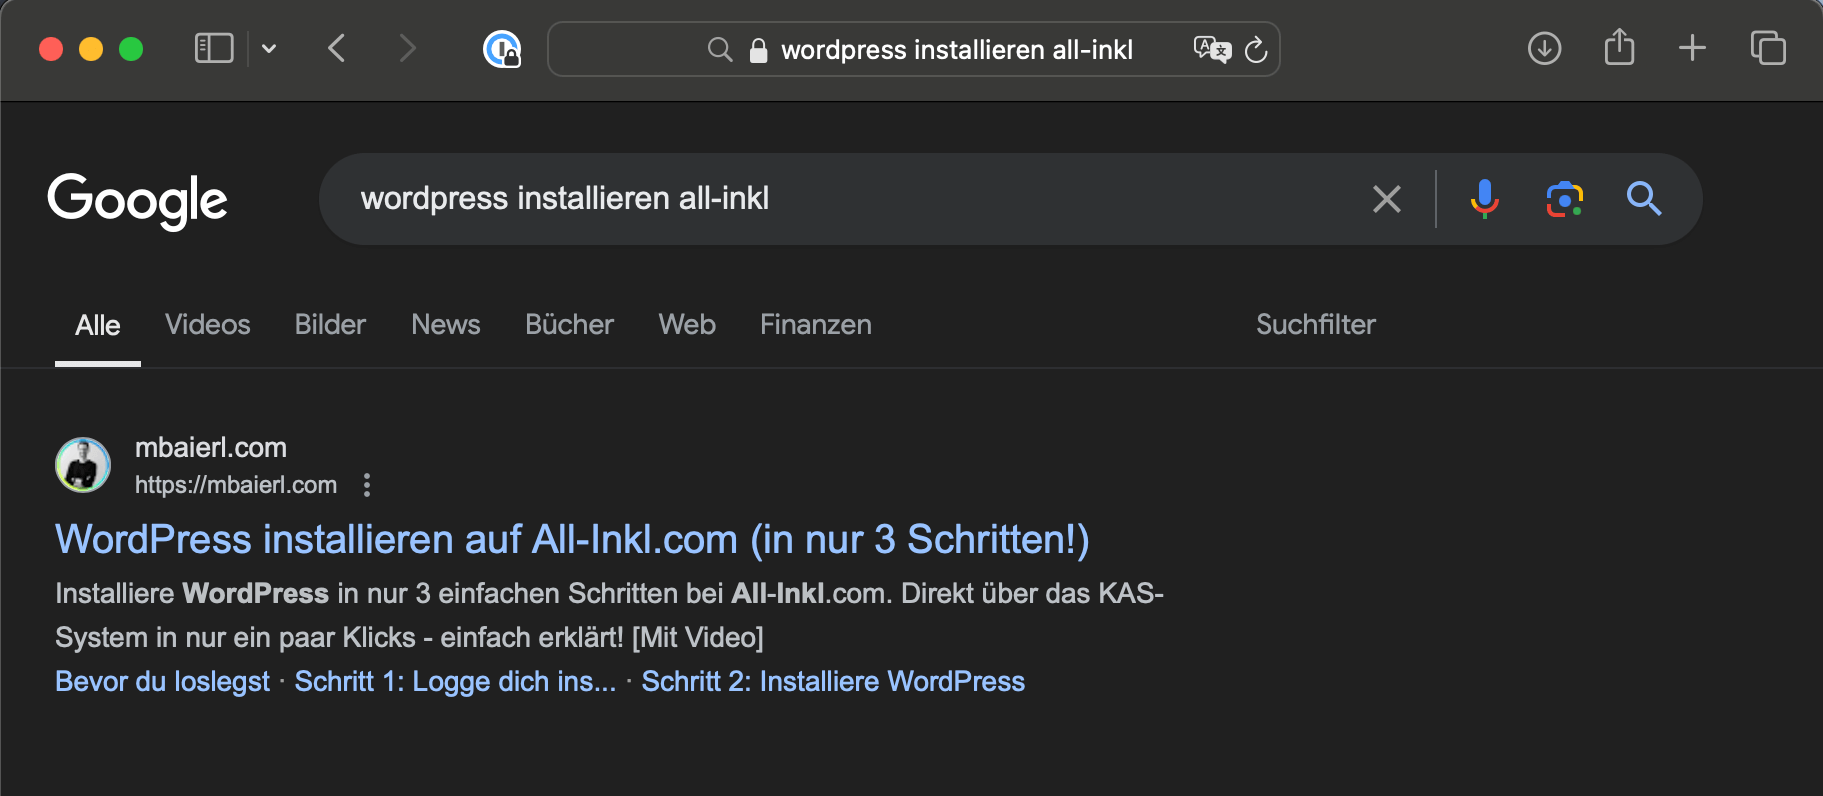Clear the search query with the X
Viewport: 1823px width, 796px height.
1387,199
